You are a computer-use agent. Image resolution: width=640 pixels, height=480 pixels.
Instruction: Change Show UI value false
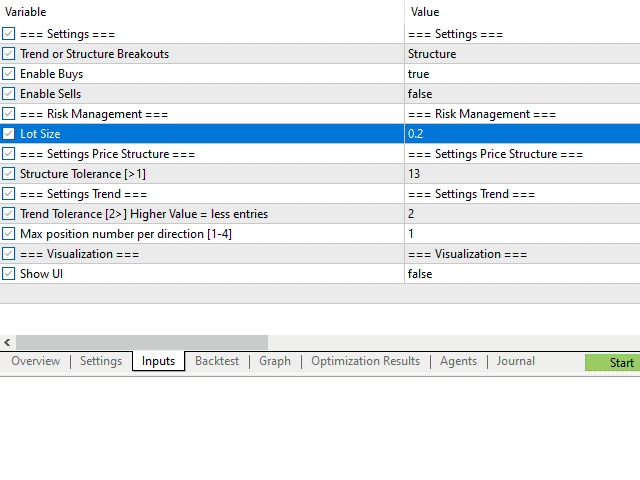pos(522,273)
